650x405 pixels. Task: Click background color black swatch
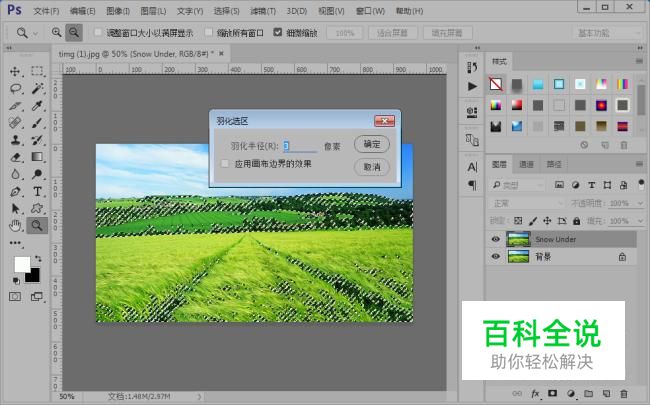point(34,277)
